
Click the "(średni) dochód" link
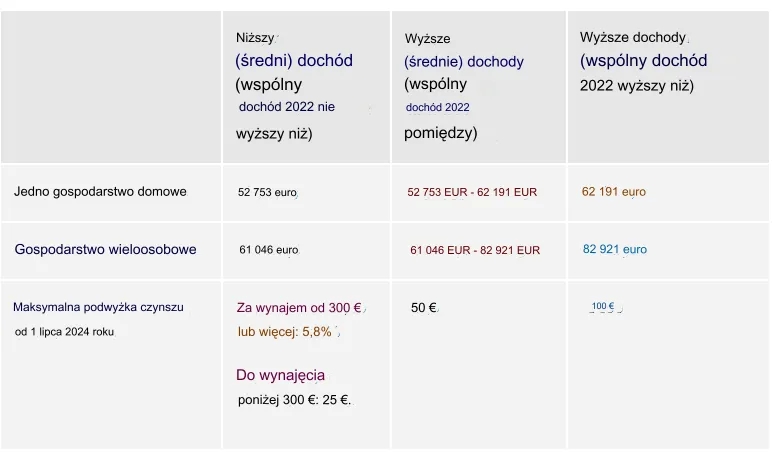[294, 61]
